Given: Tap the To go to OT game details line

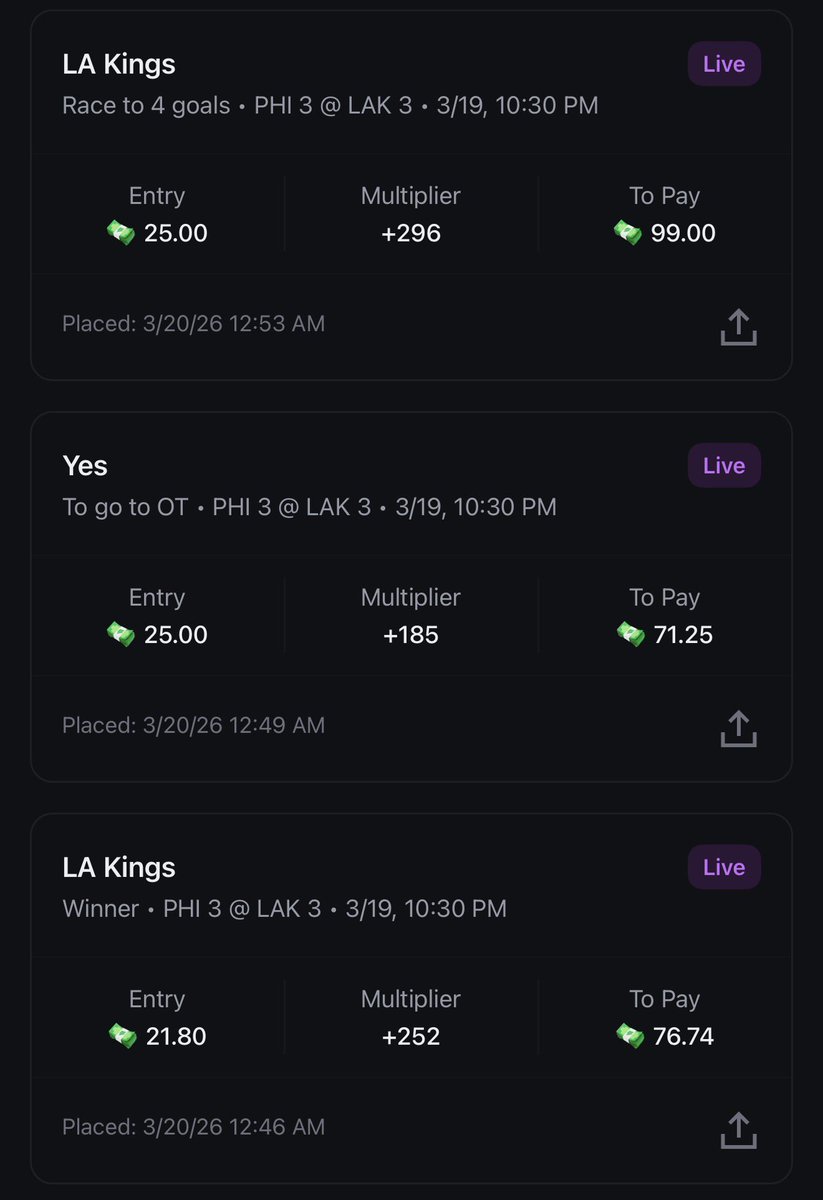Looking at the screenshot, I should tap(309, 507).
